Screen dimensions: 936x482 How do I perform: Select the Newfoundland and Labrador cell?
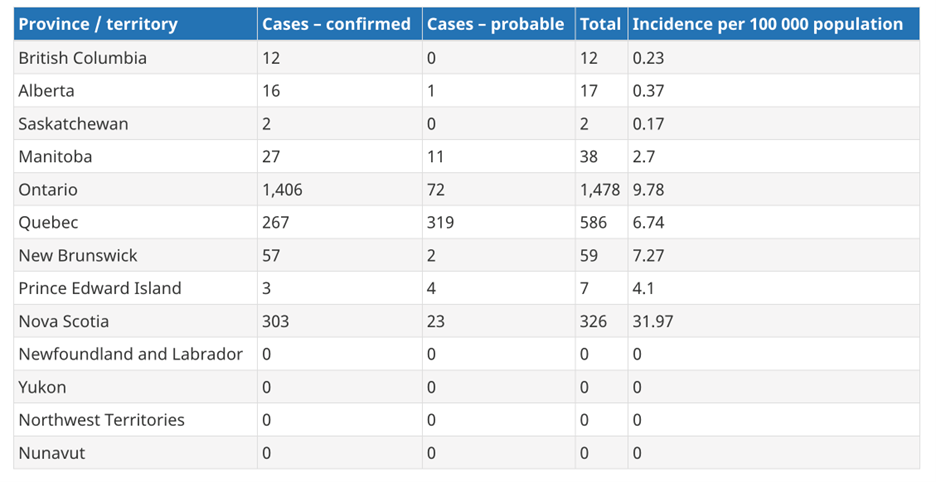pos(130,354)
